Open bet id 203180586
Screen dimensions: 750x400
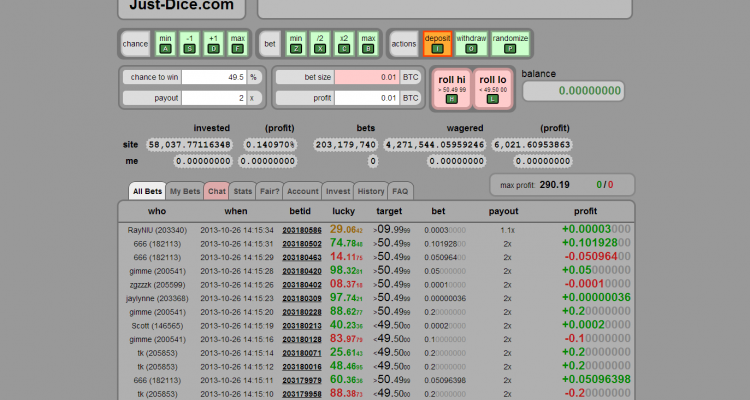302,230
